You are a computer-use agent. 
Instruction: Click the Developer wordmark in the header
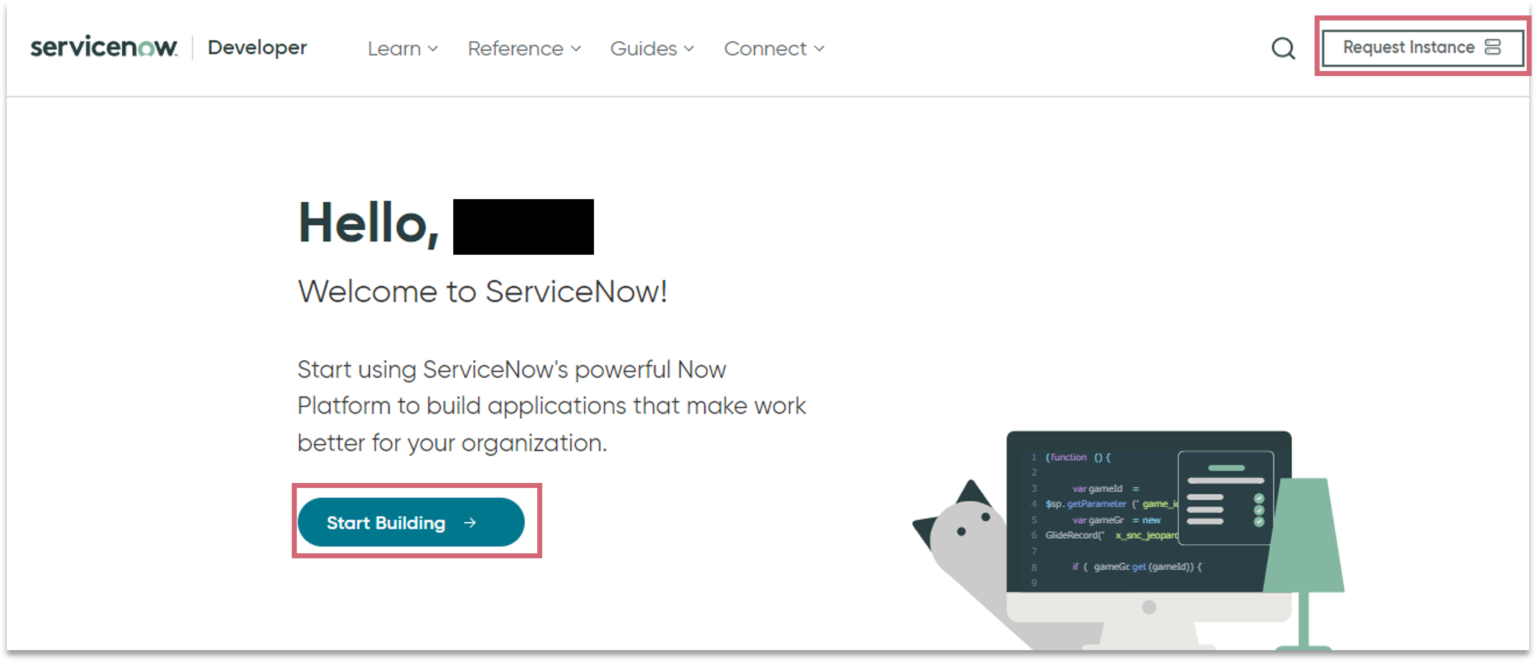(256, 47)
